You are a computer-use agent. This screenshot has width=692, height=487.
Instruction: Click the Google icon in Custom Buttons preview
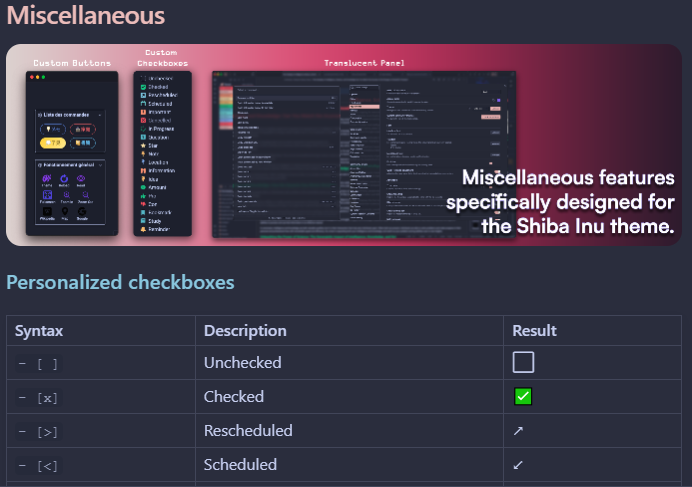click(82, 211)
